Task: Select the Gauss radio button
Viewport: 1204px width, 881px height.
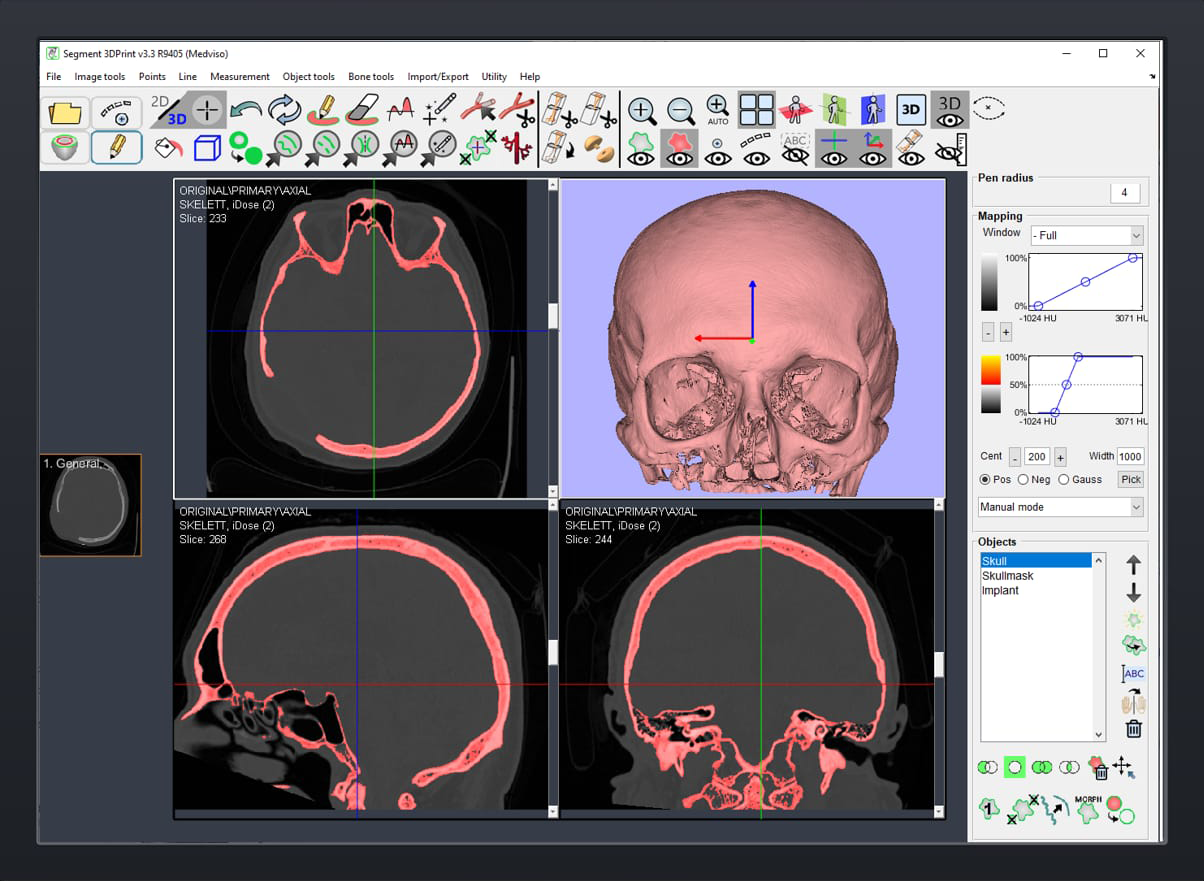Action: (1063, 480)
